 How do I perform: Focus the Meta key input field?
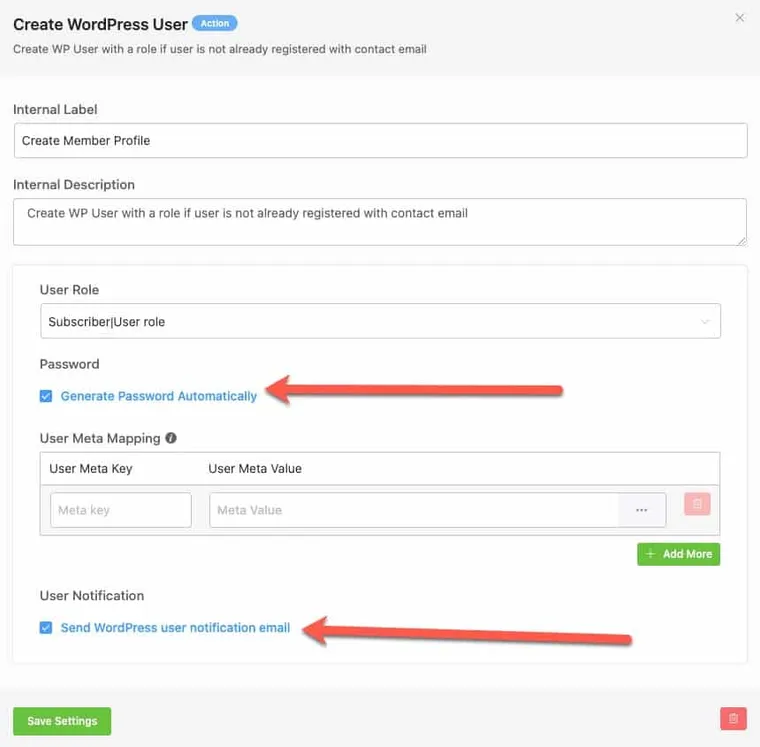[x=121, y=510]
